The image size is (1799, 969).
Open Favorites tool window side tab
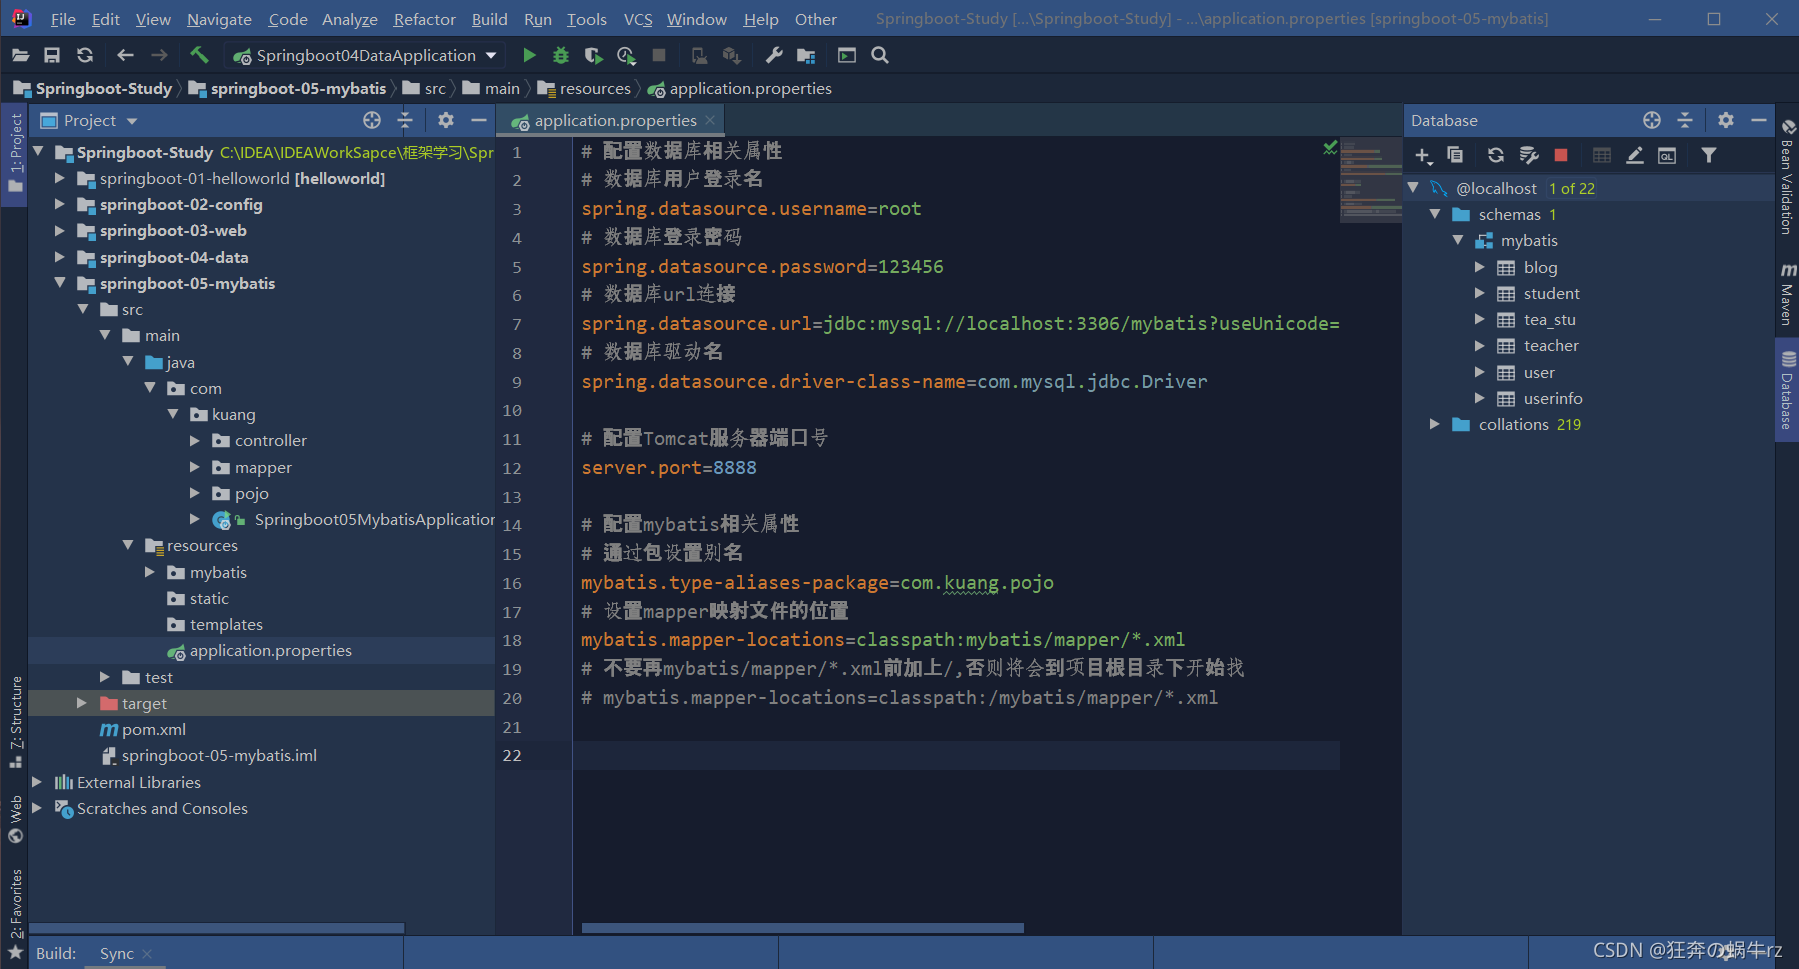tap(15, 913)
